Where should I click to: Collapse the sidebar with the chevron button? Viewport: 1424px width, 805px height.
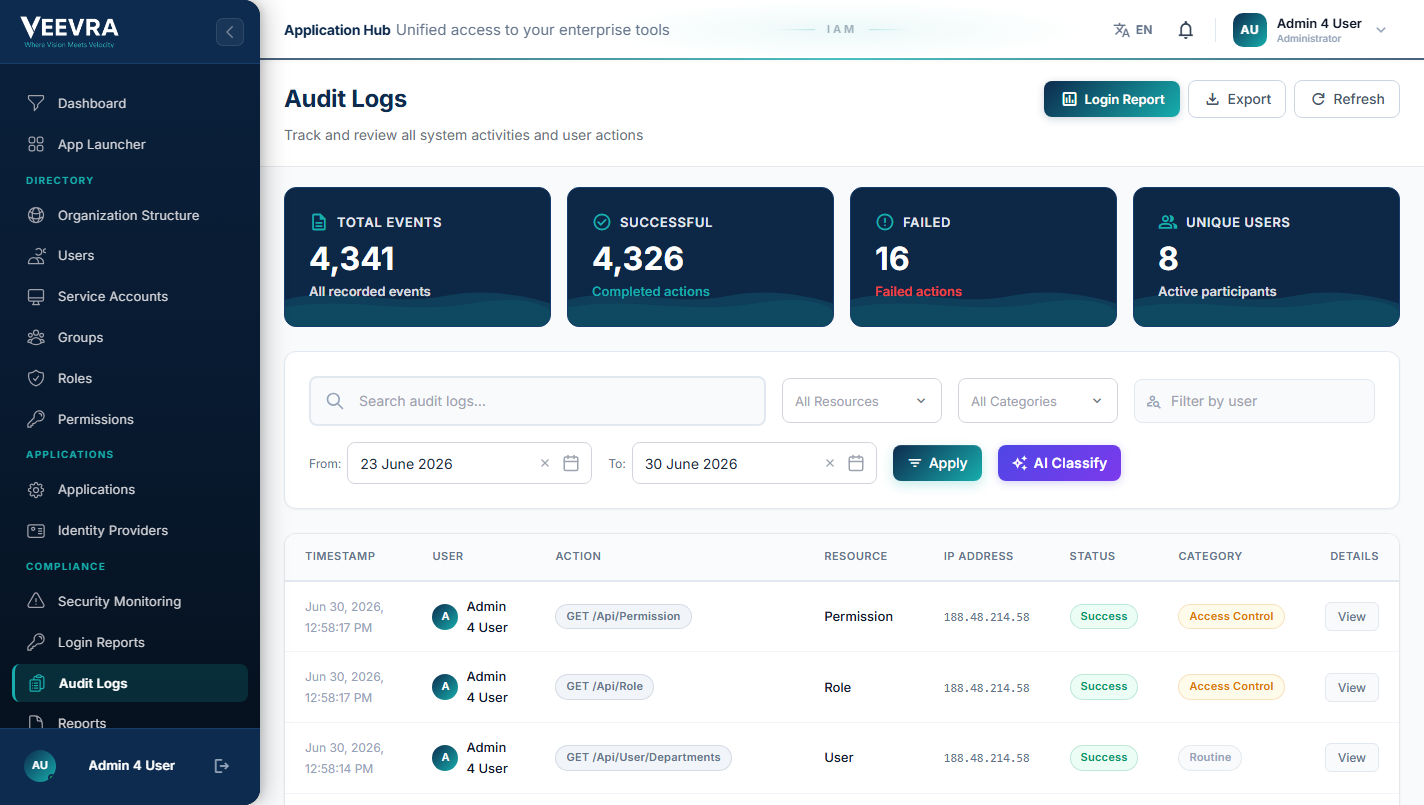pos(230,32)
